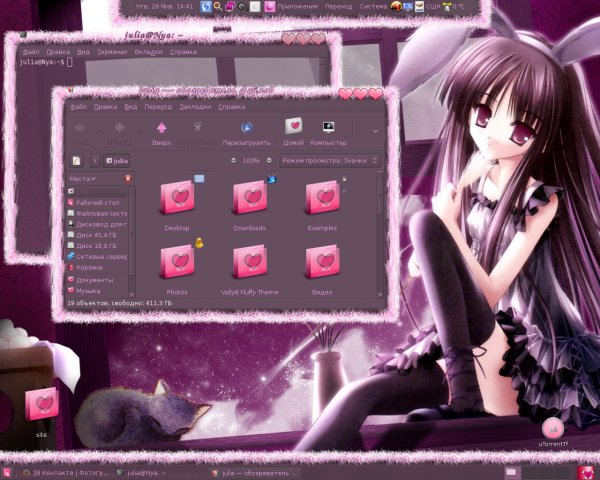Click the 100% zoom level label
The height and width of the screenshot is (480, 600).
click(251, 161)
